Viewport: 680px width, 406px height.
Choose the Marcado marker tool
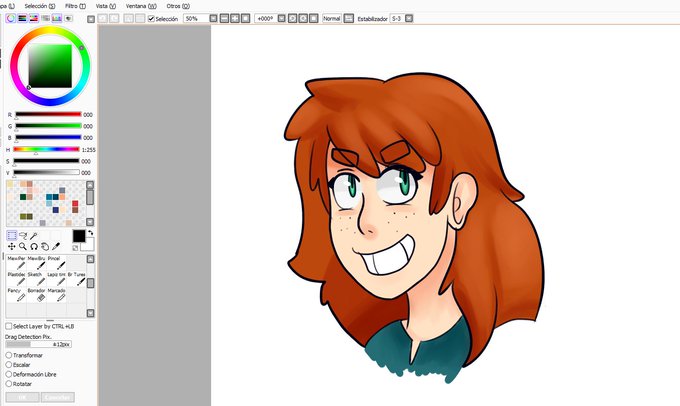click(56, 295)
